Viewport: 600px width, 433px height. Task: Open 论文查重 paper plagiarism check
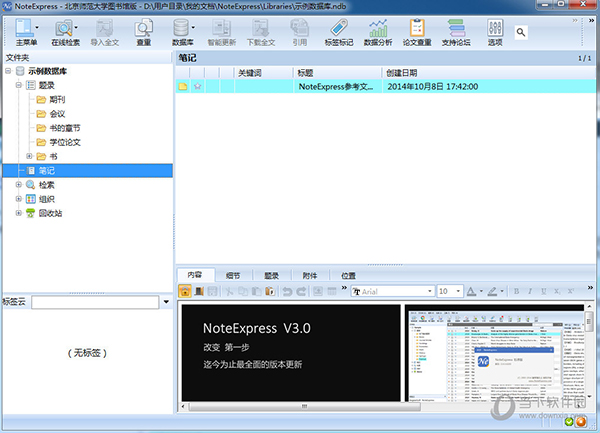pos(417,32)
